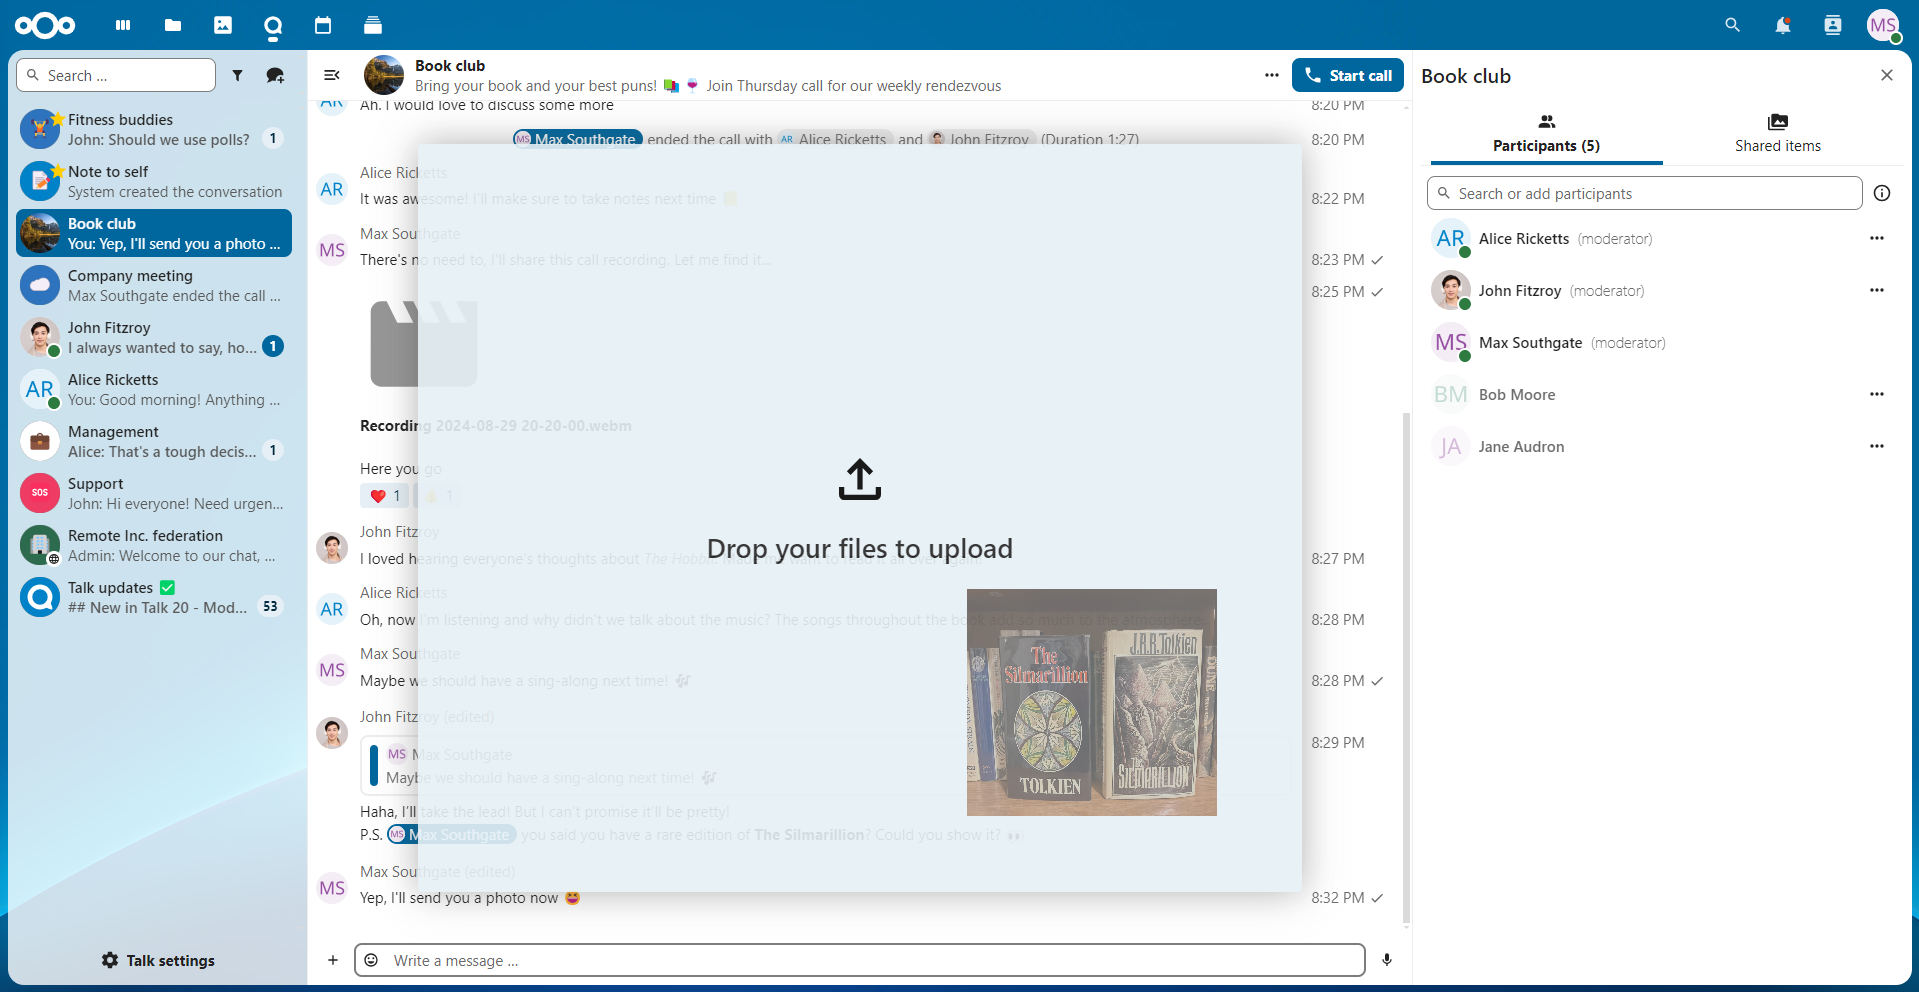
Task: Open the Talk app icon
Action: (273, 26)
